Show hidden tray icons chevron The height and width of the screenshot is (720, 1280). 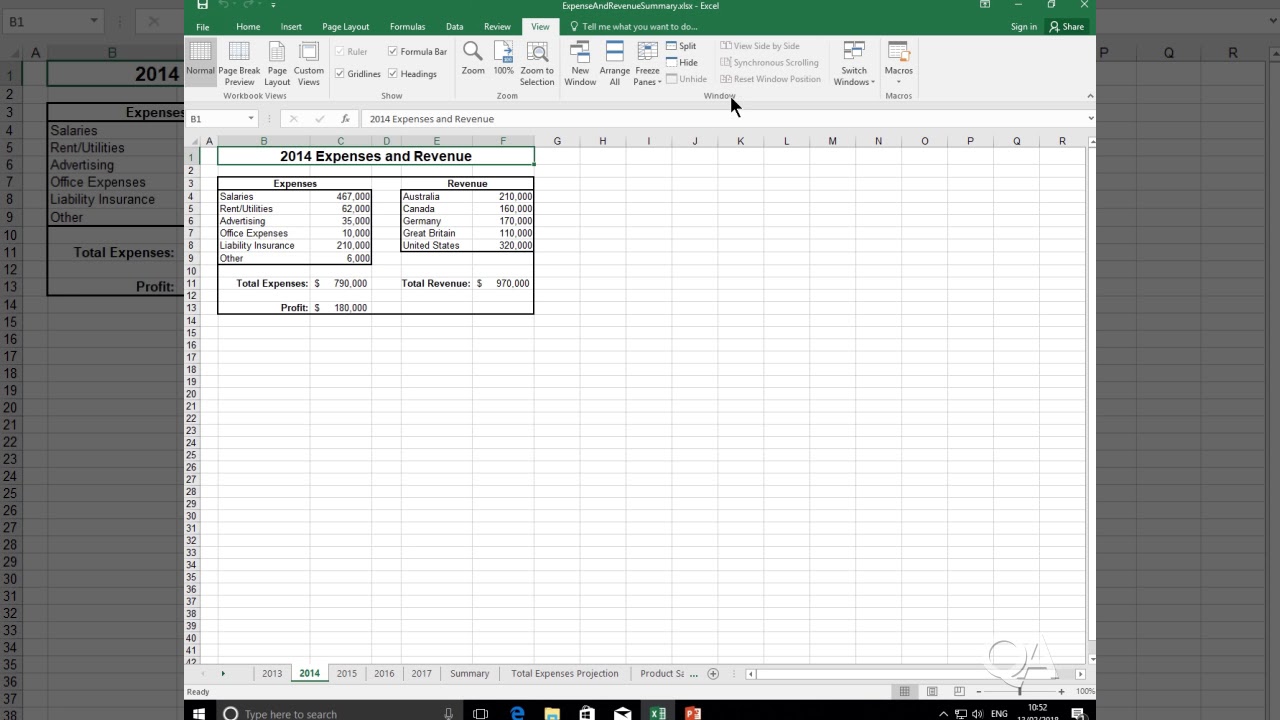pos(943,713)
